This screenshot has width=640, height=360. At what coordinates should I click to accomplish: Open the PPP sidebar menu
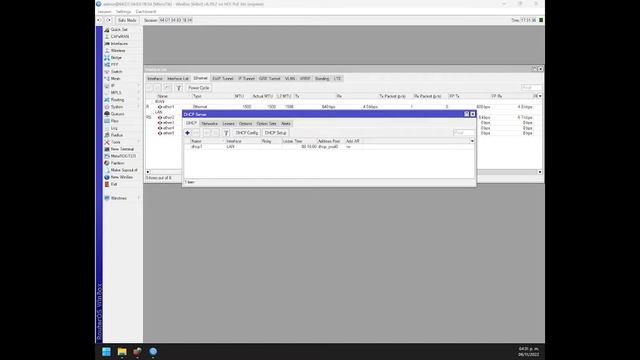coord(115,64)
